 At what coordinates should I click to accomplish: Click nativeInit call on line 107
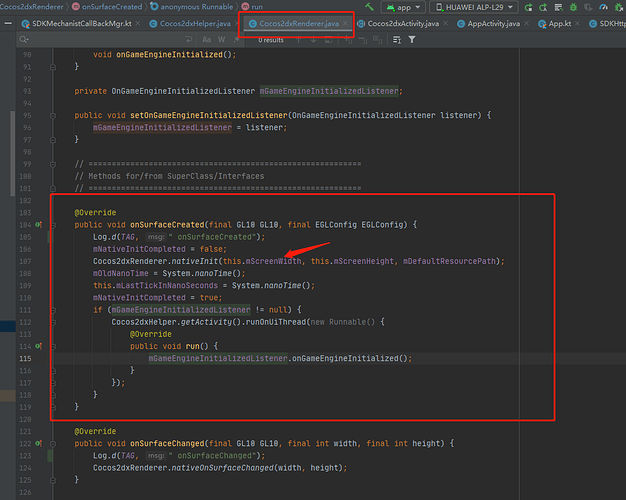coord(194,261)
